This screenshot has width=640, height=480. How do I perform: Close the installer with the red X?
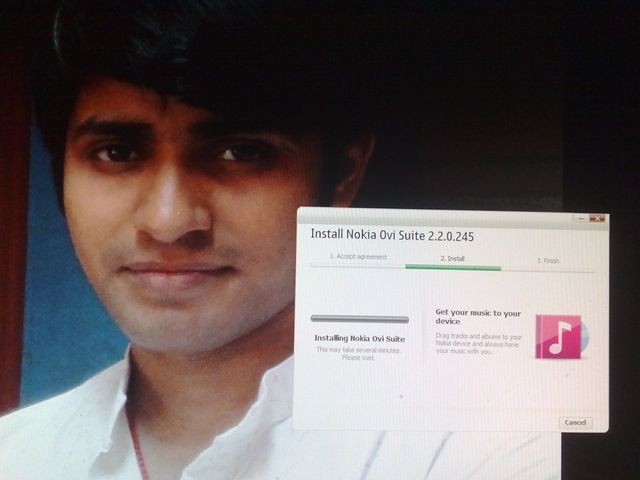coord(597,217)
